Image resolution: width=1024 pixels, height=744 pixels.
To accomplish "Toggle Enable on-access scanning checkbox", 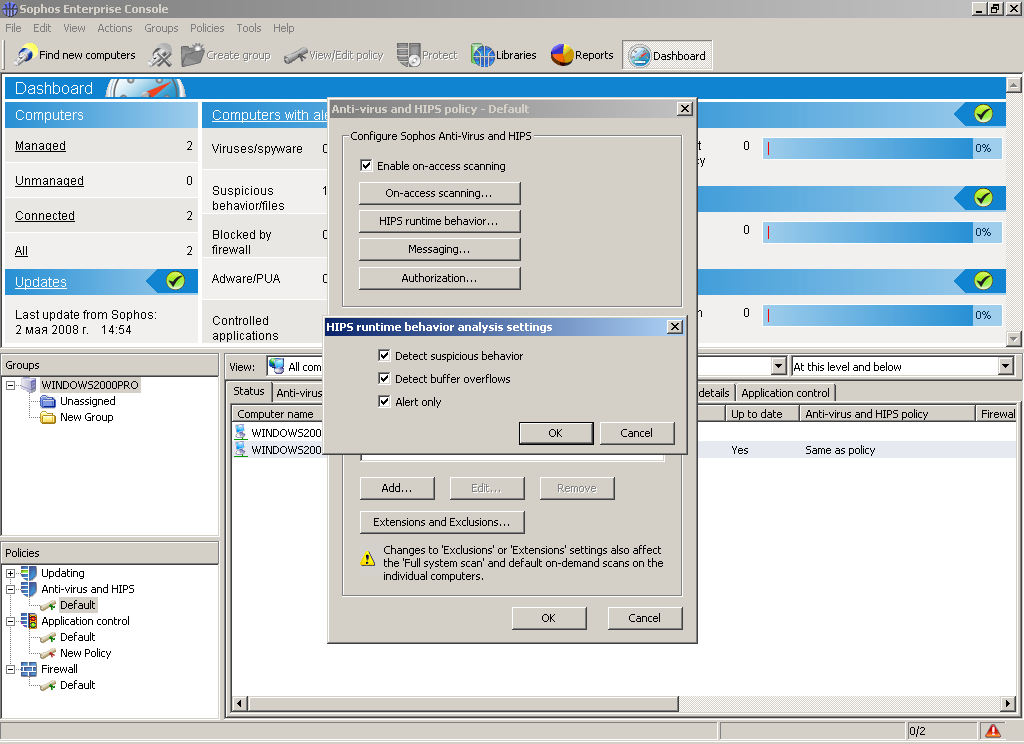I will (366, 165).
